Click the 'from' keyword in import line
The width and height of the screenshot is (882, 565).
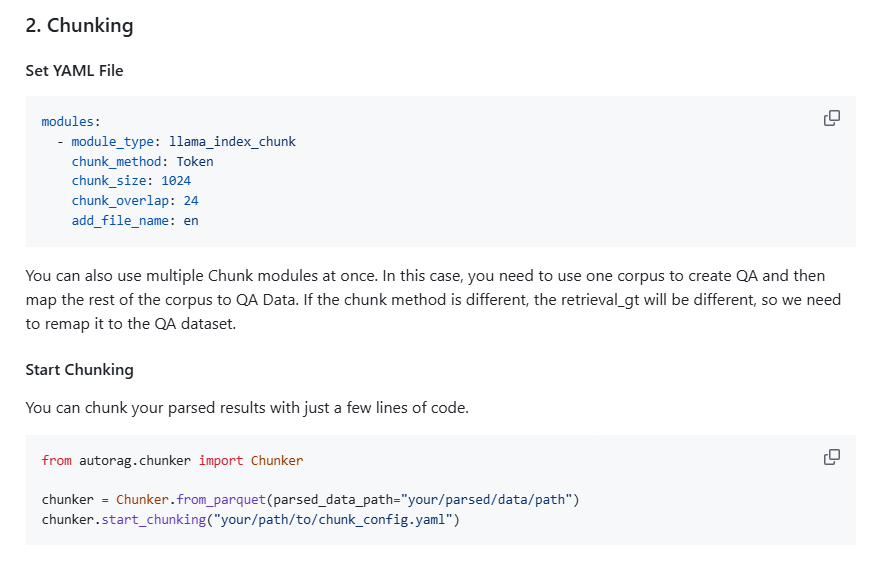[56, 461]
